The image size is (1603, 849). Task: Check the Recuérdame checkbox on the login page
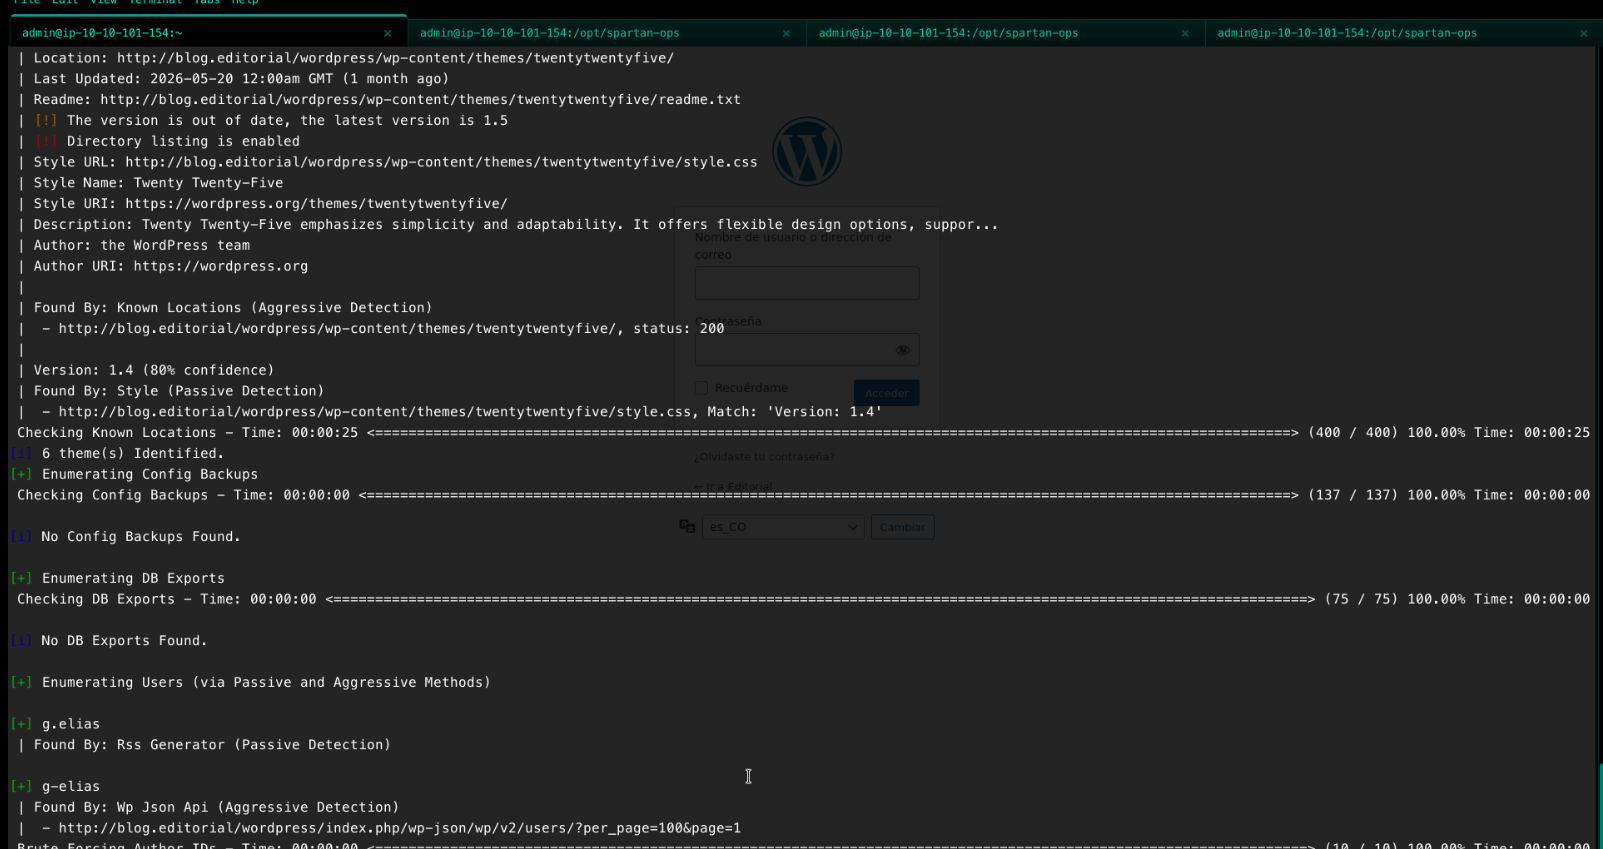701,388
